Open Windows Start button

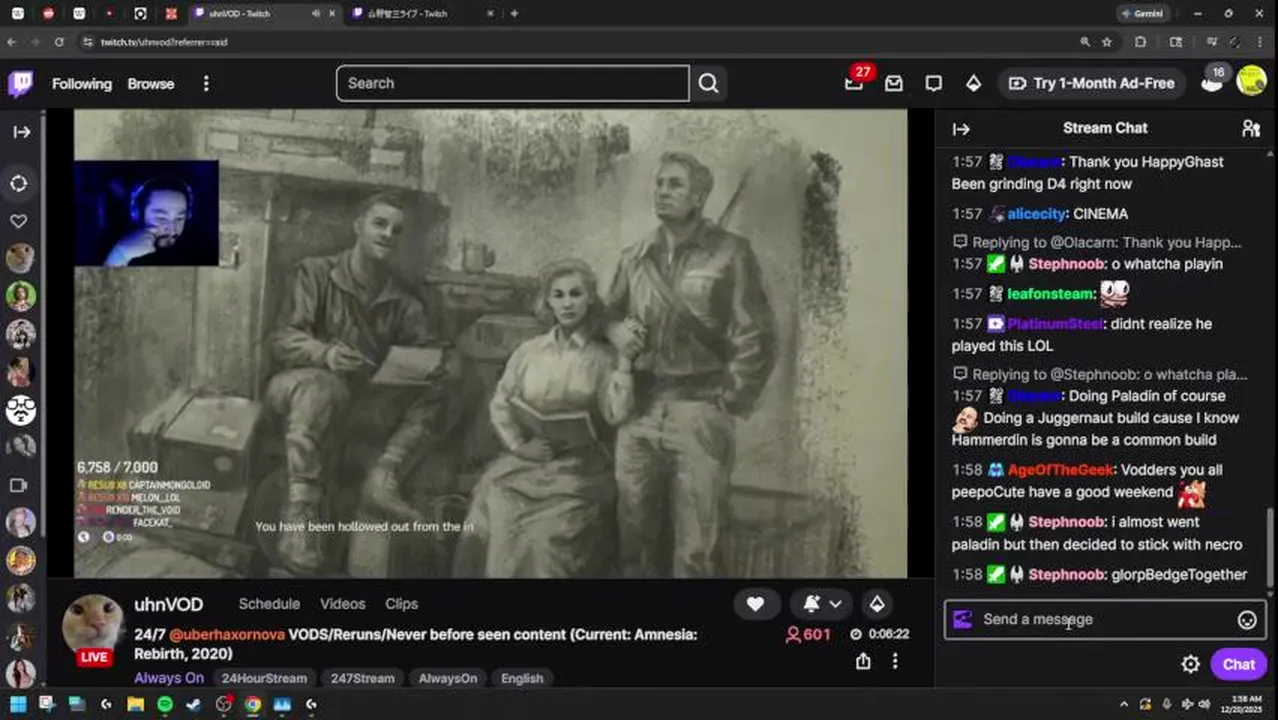(x=17, y=704)
